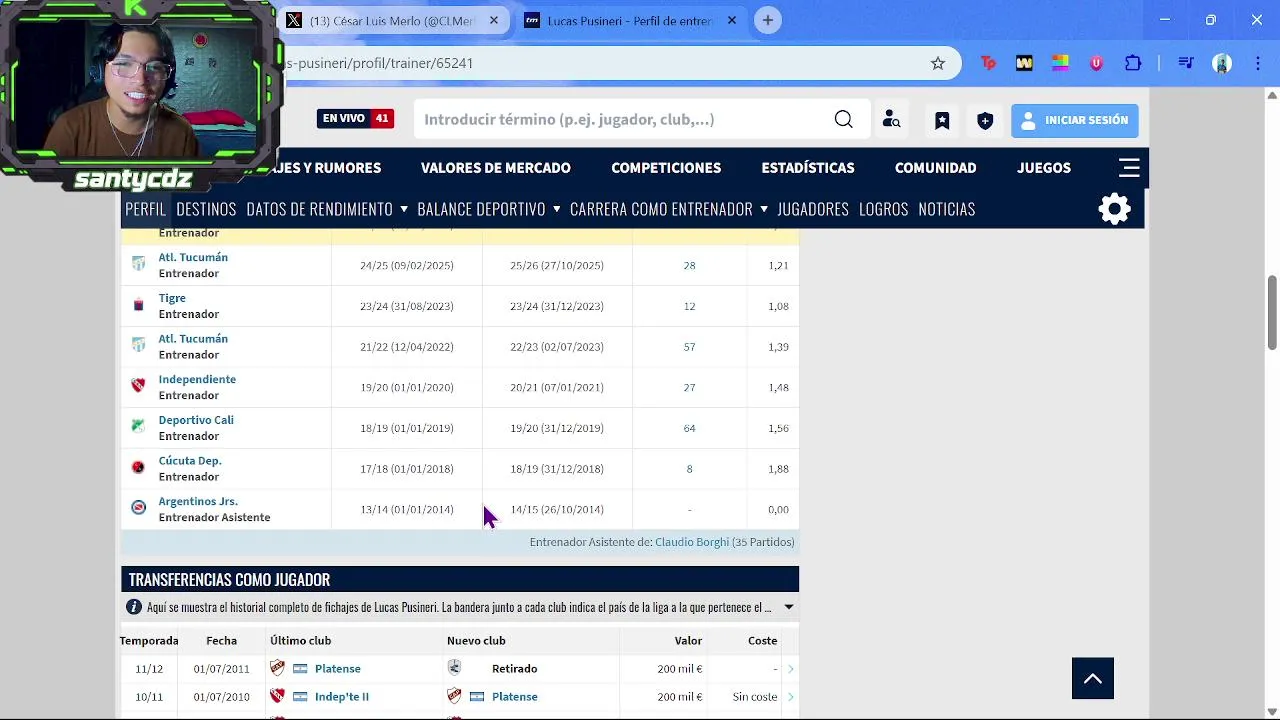The height and width of the screenshot is (720, 1280).
Task: Open settings gear icon
Action: (x=1115, y=209)
